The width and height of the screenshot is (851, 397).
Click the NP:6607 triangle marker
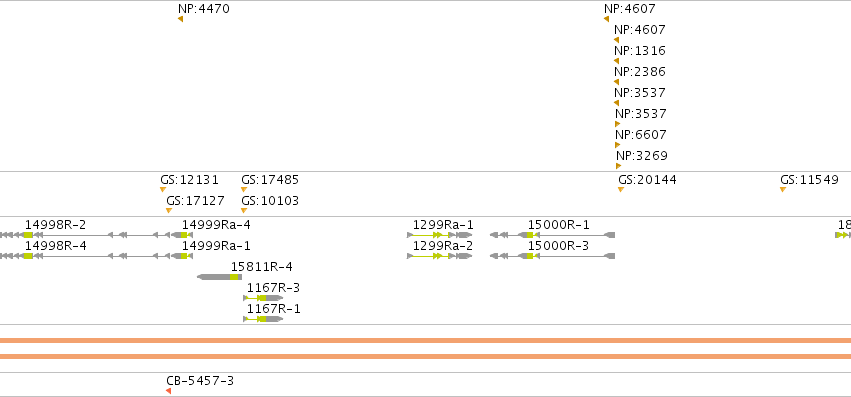click(x=618, y=145)
